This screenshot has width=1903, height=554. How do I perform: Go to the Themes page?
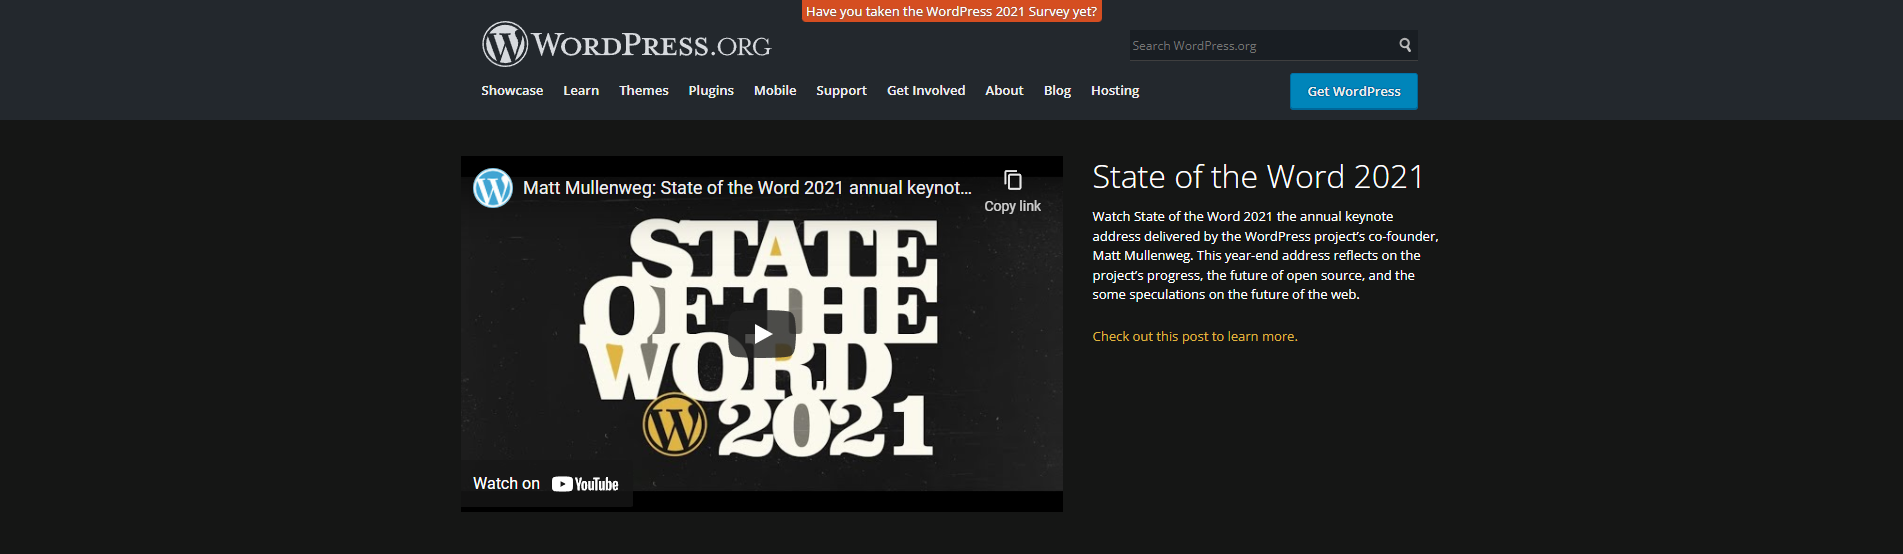click(644, 91)
